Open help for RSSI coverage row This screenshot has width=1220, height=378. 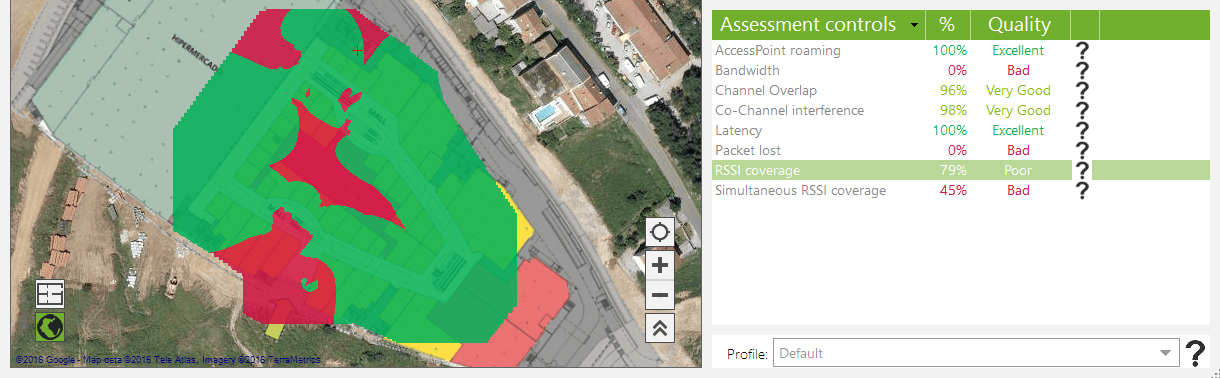(x=1081, y=171)
